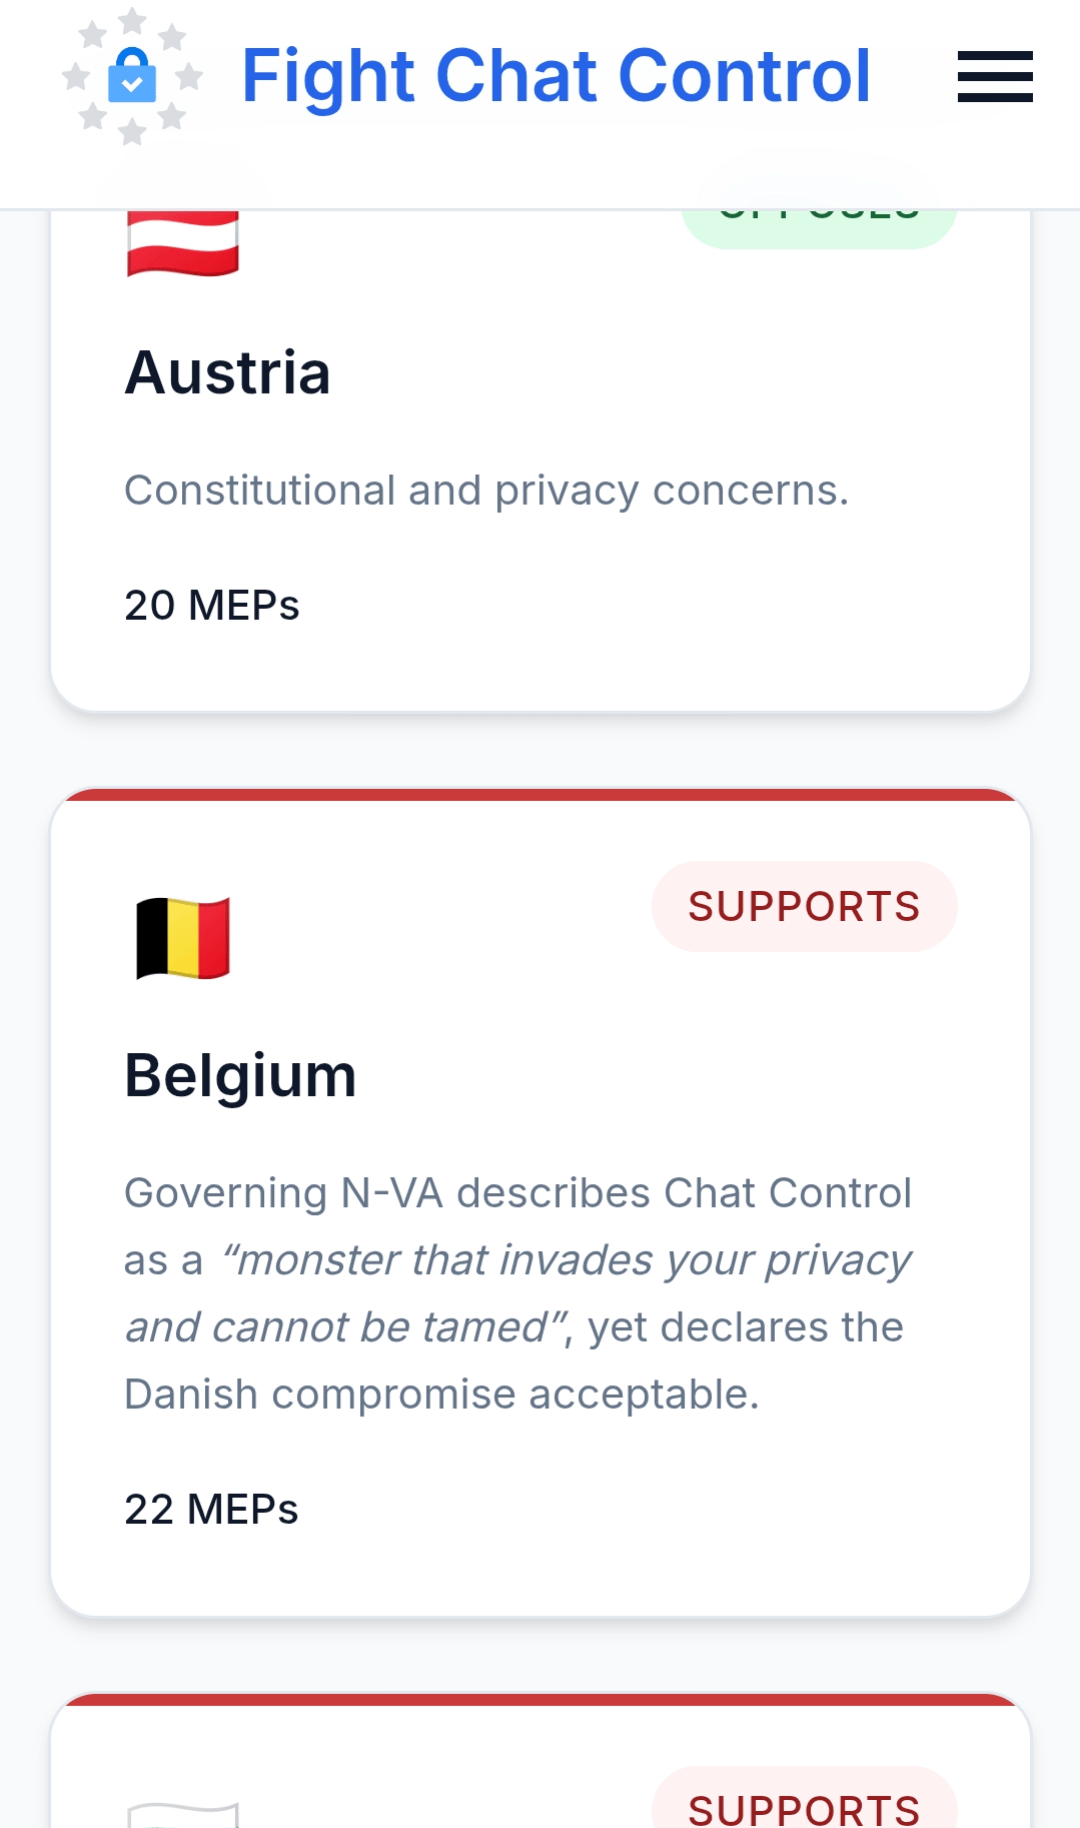Select the Austria country heading
The height and width of the screenshot is (1828, 1080).
click(227, 373)
